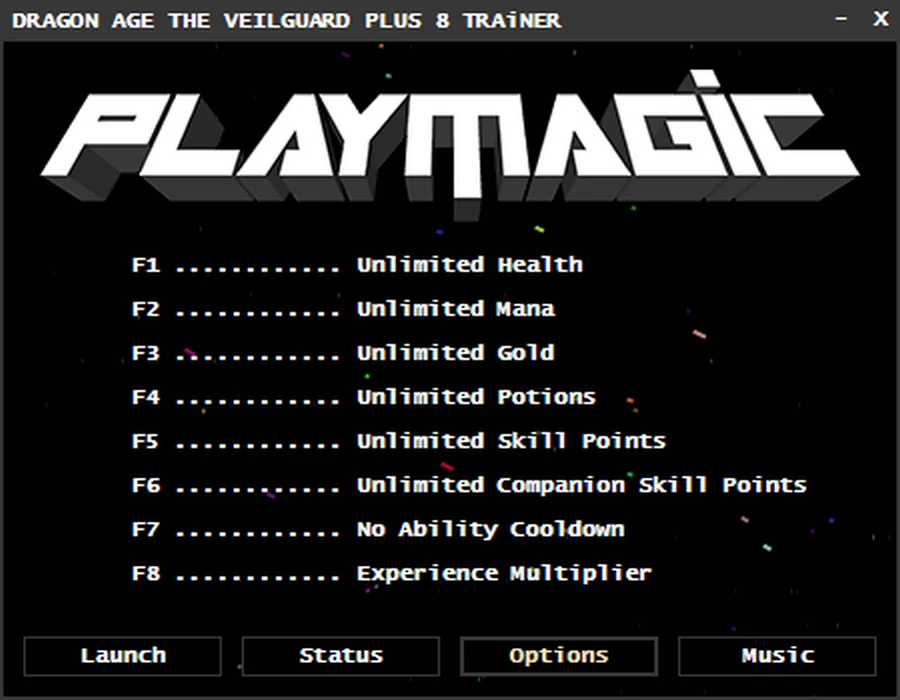Screen dimensions: 900x700
Task: Select the F3 Unlimited Gold entry
Action: [x=343, y=353]
